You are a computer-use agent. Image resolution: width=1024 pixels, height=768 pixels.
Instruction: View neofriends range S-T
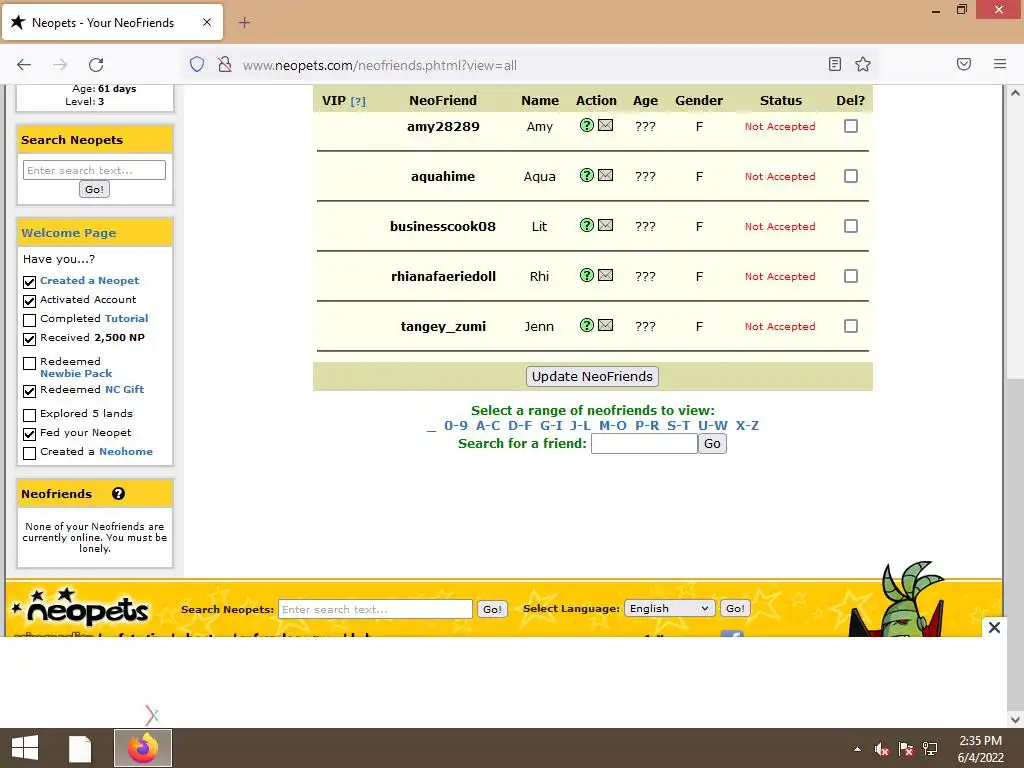679,426
